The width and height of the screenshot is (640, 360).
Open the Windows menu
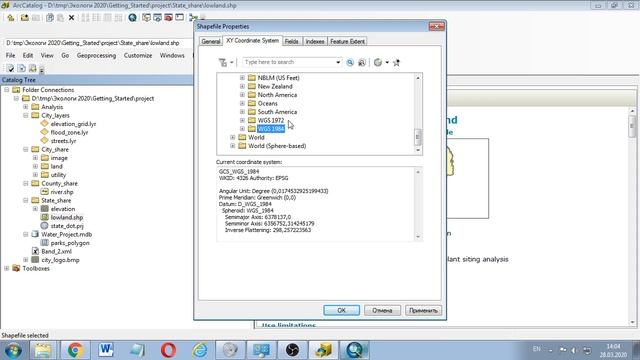[172, 56]
